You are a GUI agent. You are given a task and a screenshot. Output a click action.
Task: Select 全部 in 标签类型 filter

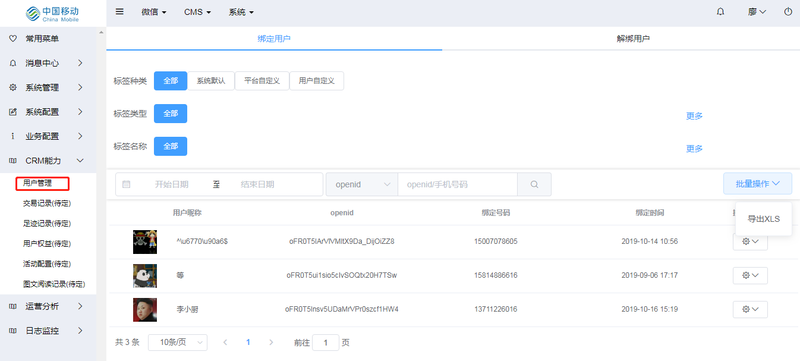pos(170,114)
